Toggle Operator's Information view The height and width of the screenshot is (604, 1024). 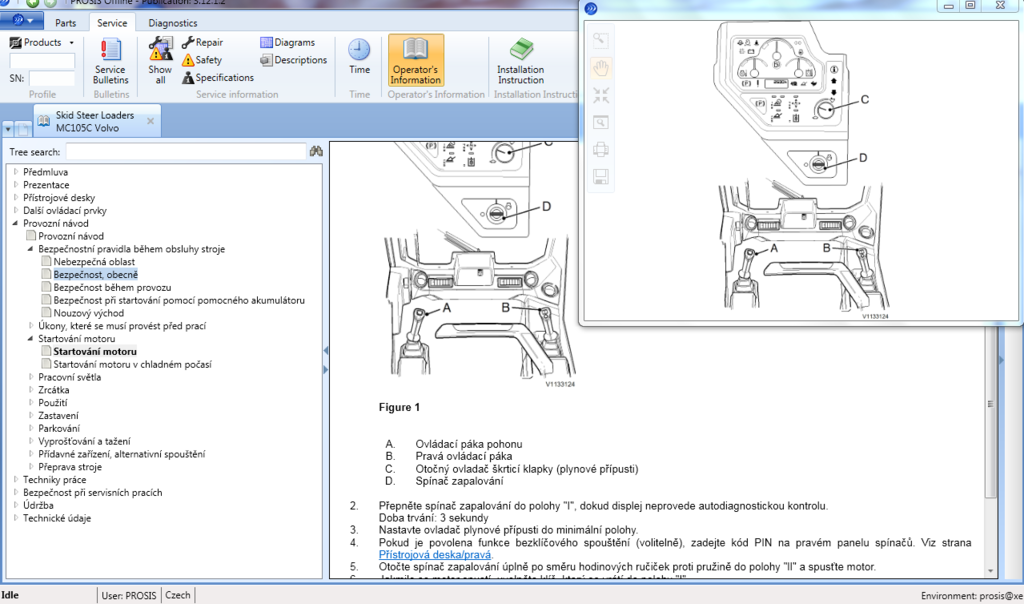coord(415,61)
